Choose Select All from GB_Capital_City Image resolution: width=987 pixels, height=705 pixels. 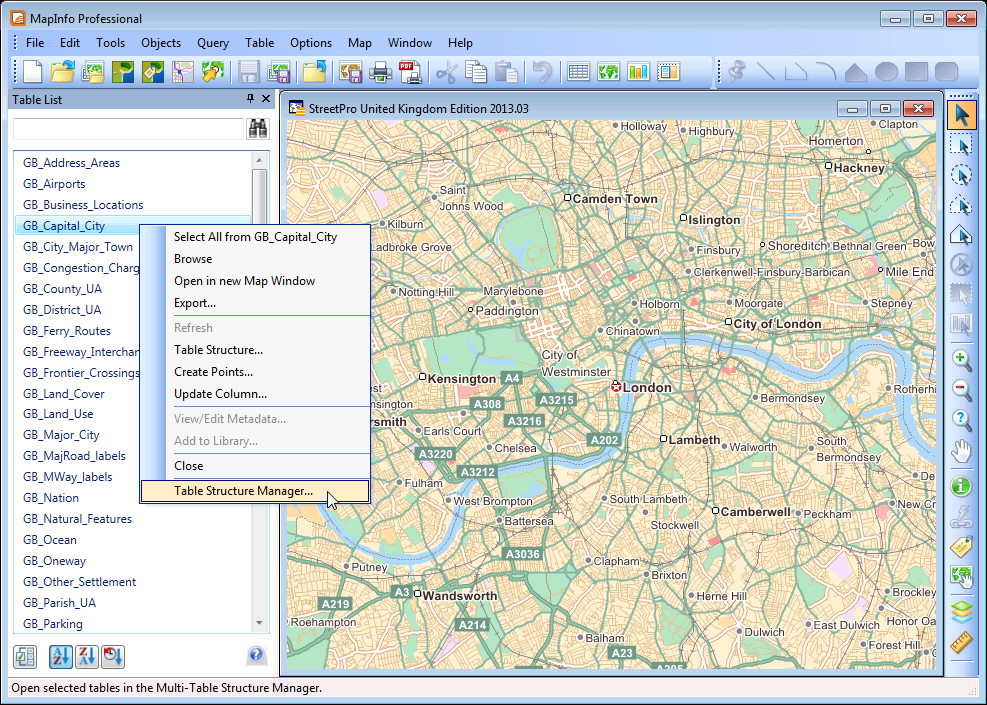[x=255, y=237]
